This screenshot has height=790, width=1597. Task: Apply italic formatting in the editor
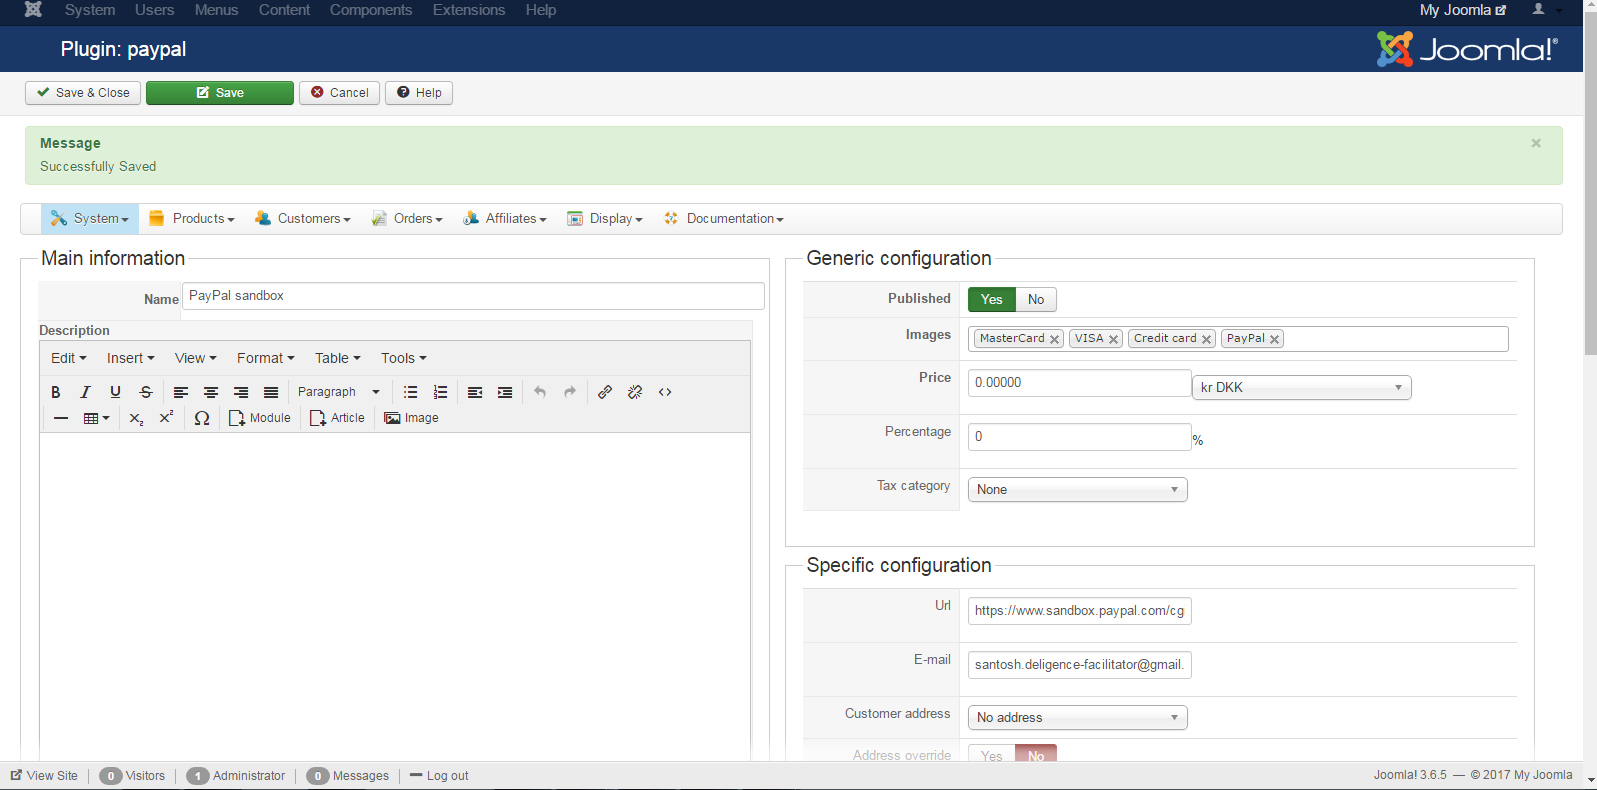86,392
